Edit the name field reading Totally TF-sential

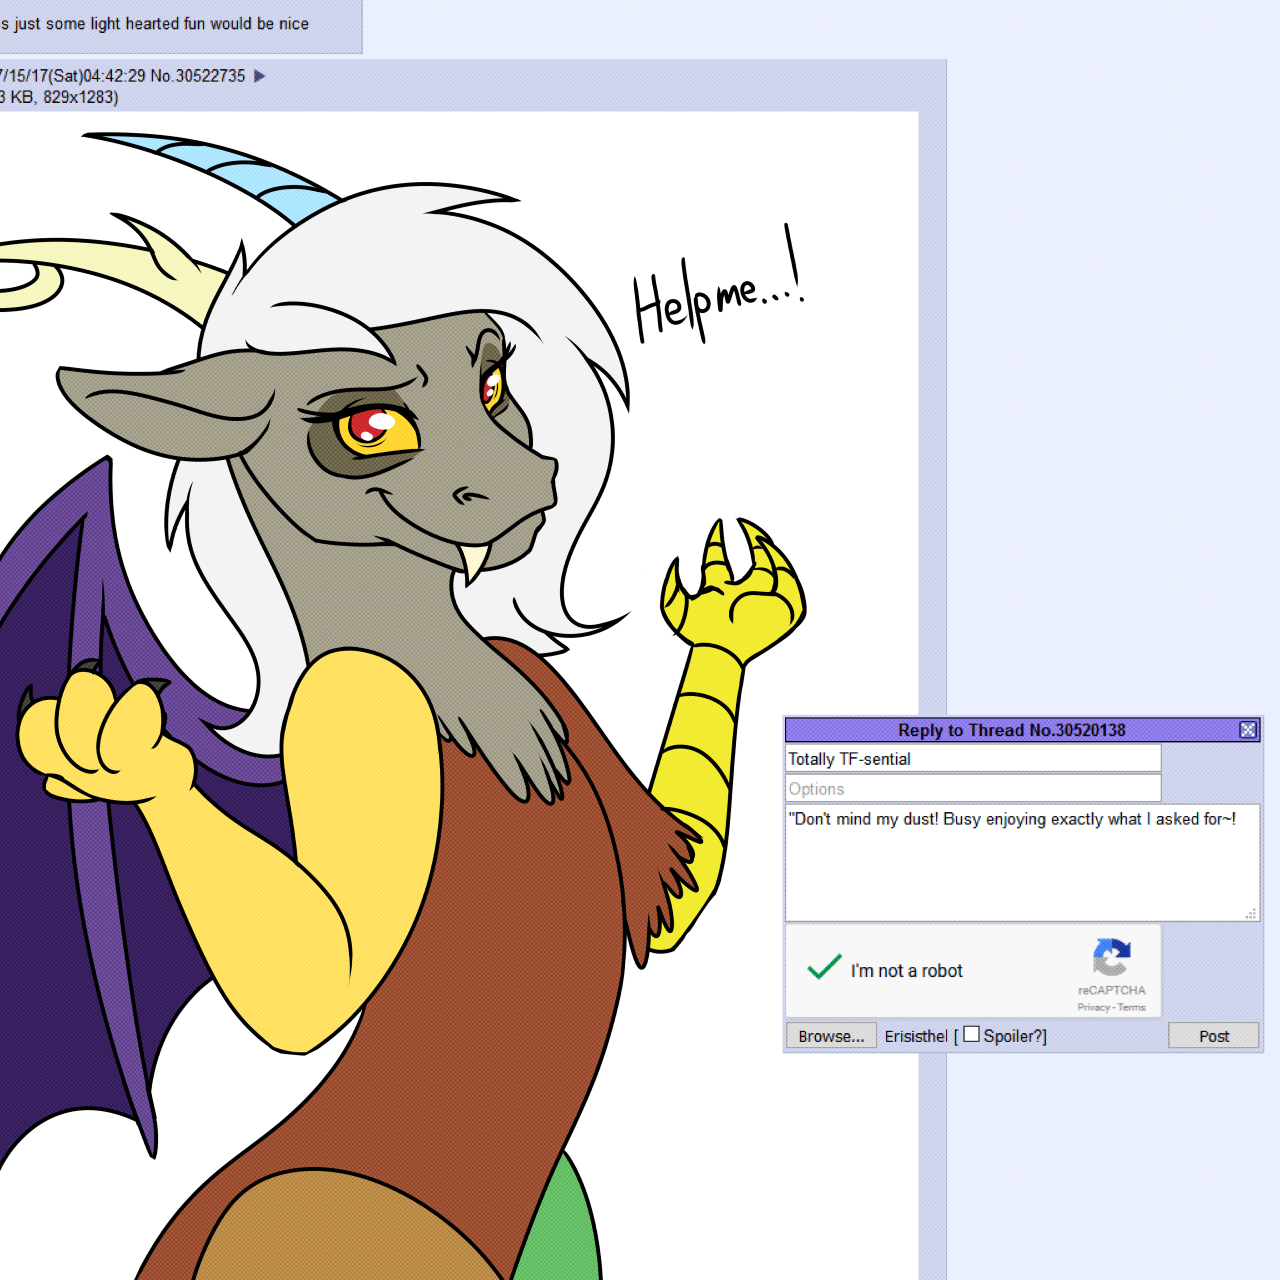(x=973, y=759)
